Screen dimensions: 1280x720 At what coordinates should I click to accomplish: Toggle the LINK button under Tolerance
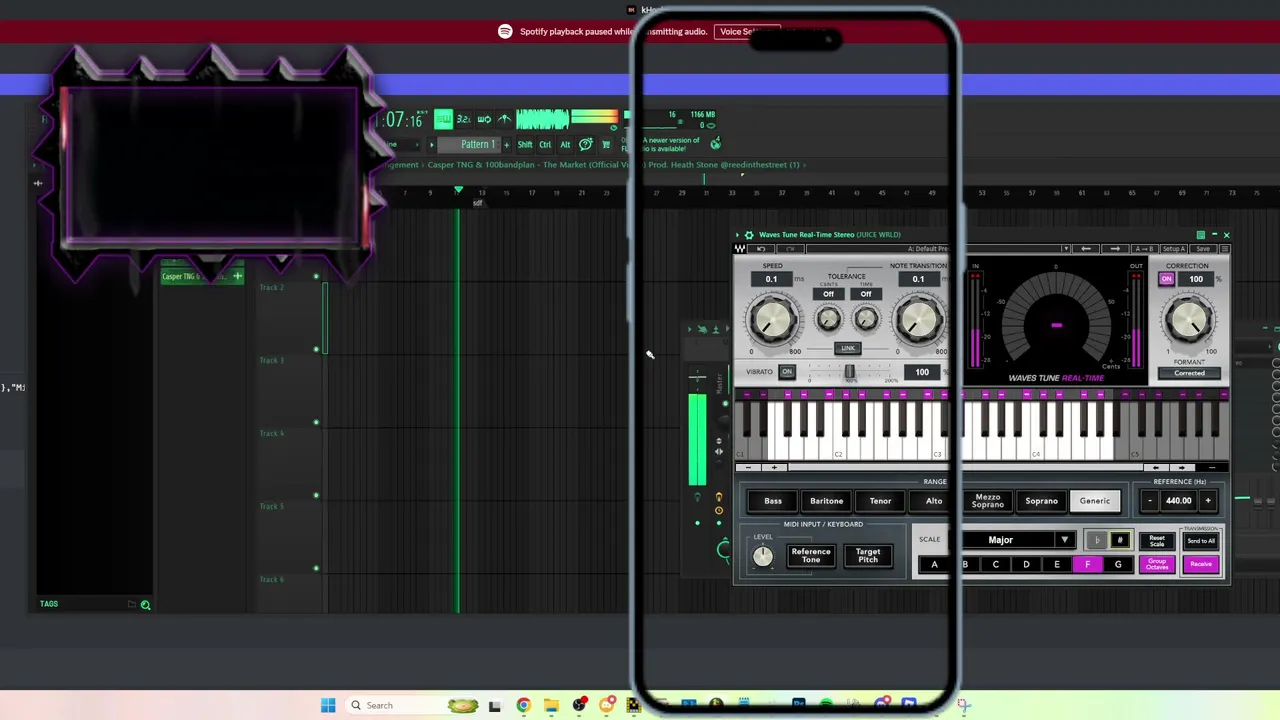(x=848, y=348)
